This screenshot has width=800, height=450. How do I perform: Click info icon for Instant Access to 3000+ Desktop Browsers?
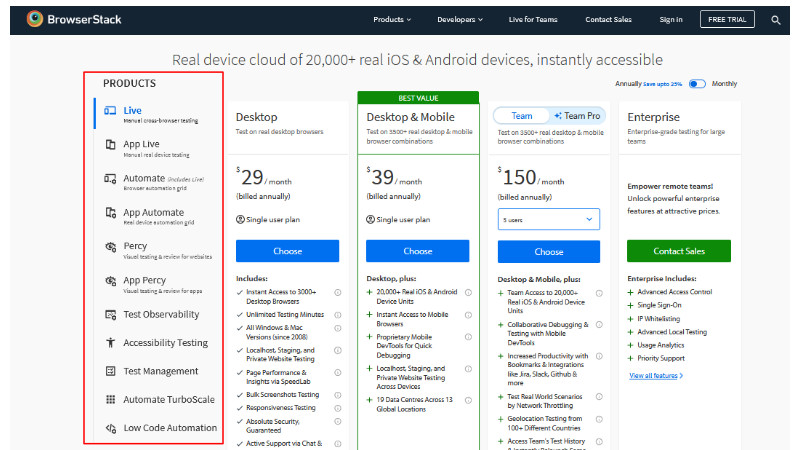tap(338, 292)
